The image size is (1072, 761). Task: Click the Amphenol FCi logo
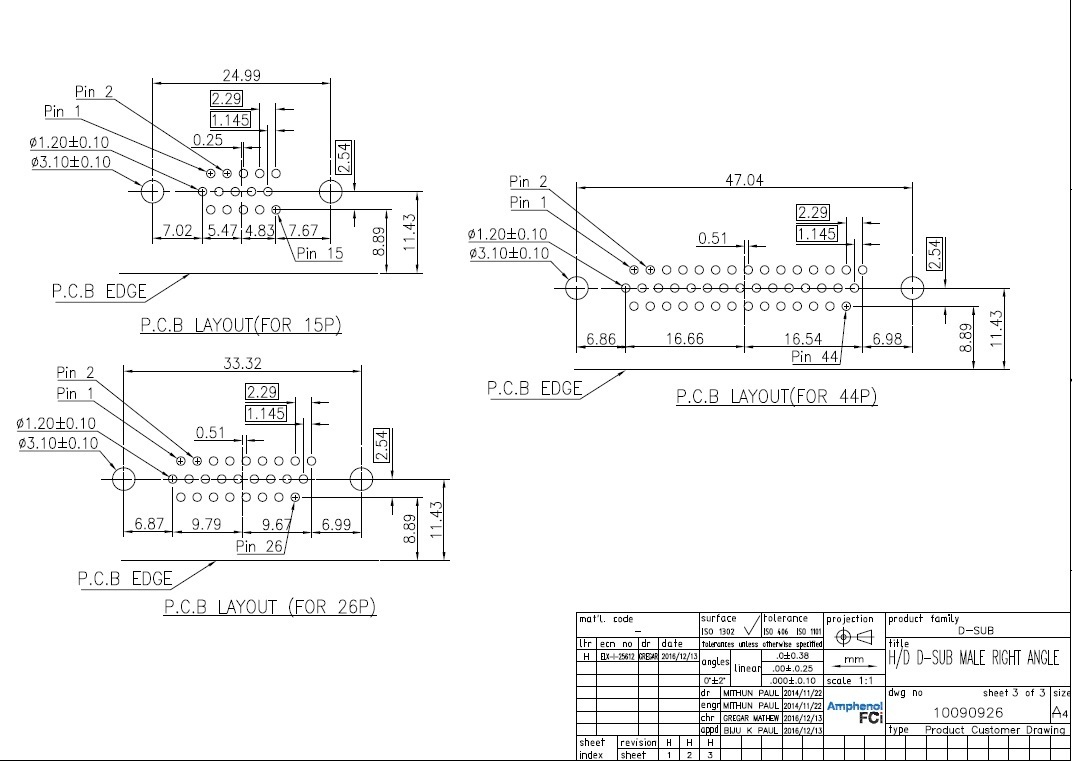[855, 712]
